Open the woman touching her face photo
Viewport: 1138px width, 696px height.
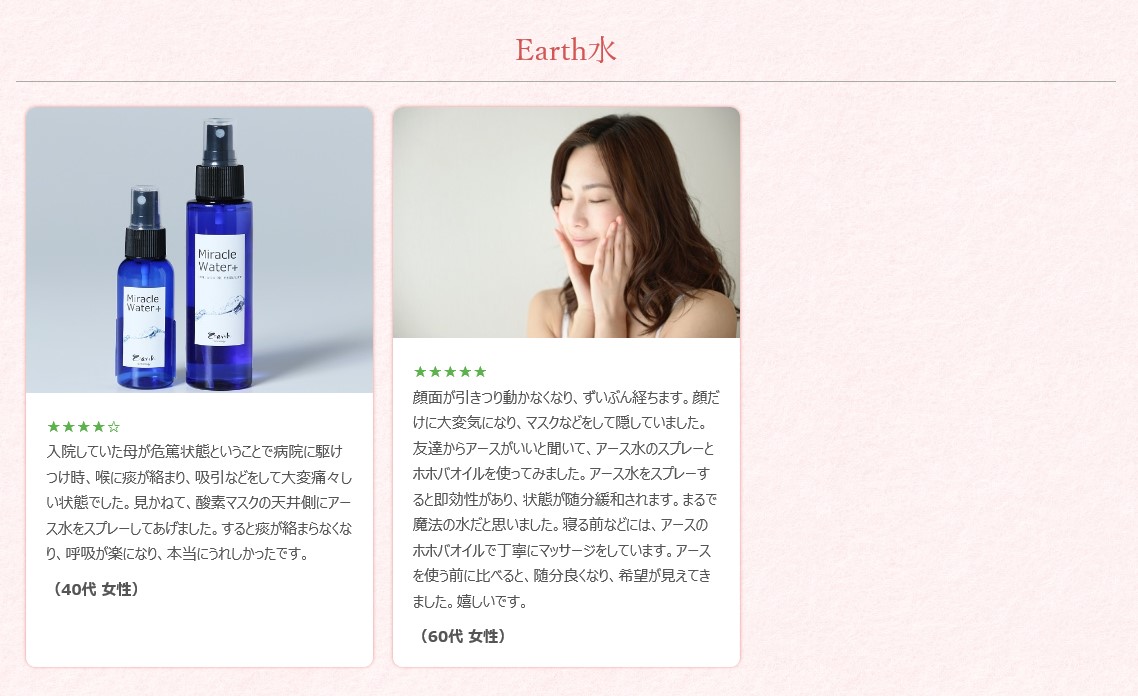[x=566, y=223]
